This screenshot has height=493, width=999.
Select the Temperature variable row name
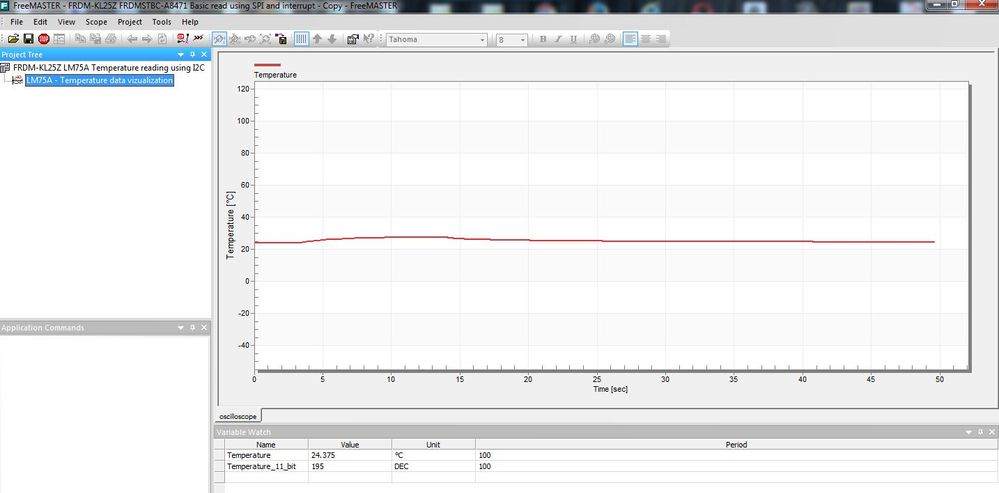coord(249,455)
